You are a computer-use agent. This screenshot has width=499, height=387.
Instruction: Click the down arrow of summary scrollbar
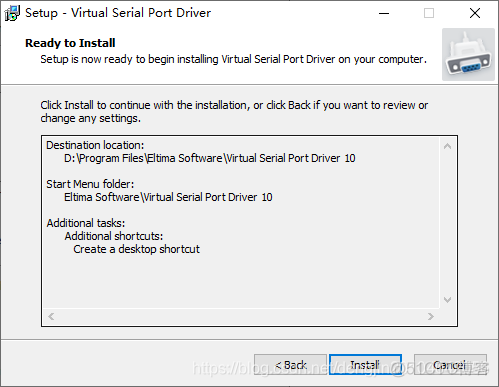tap(448, 300)
